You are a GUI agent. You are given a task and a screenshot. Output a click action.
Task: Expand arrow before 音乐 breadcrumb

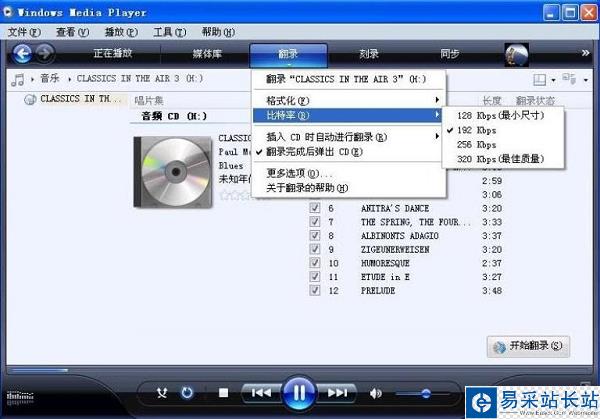33,79
